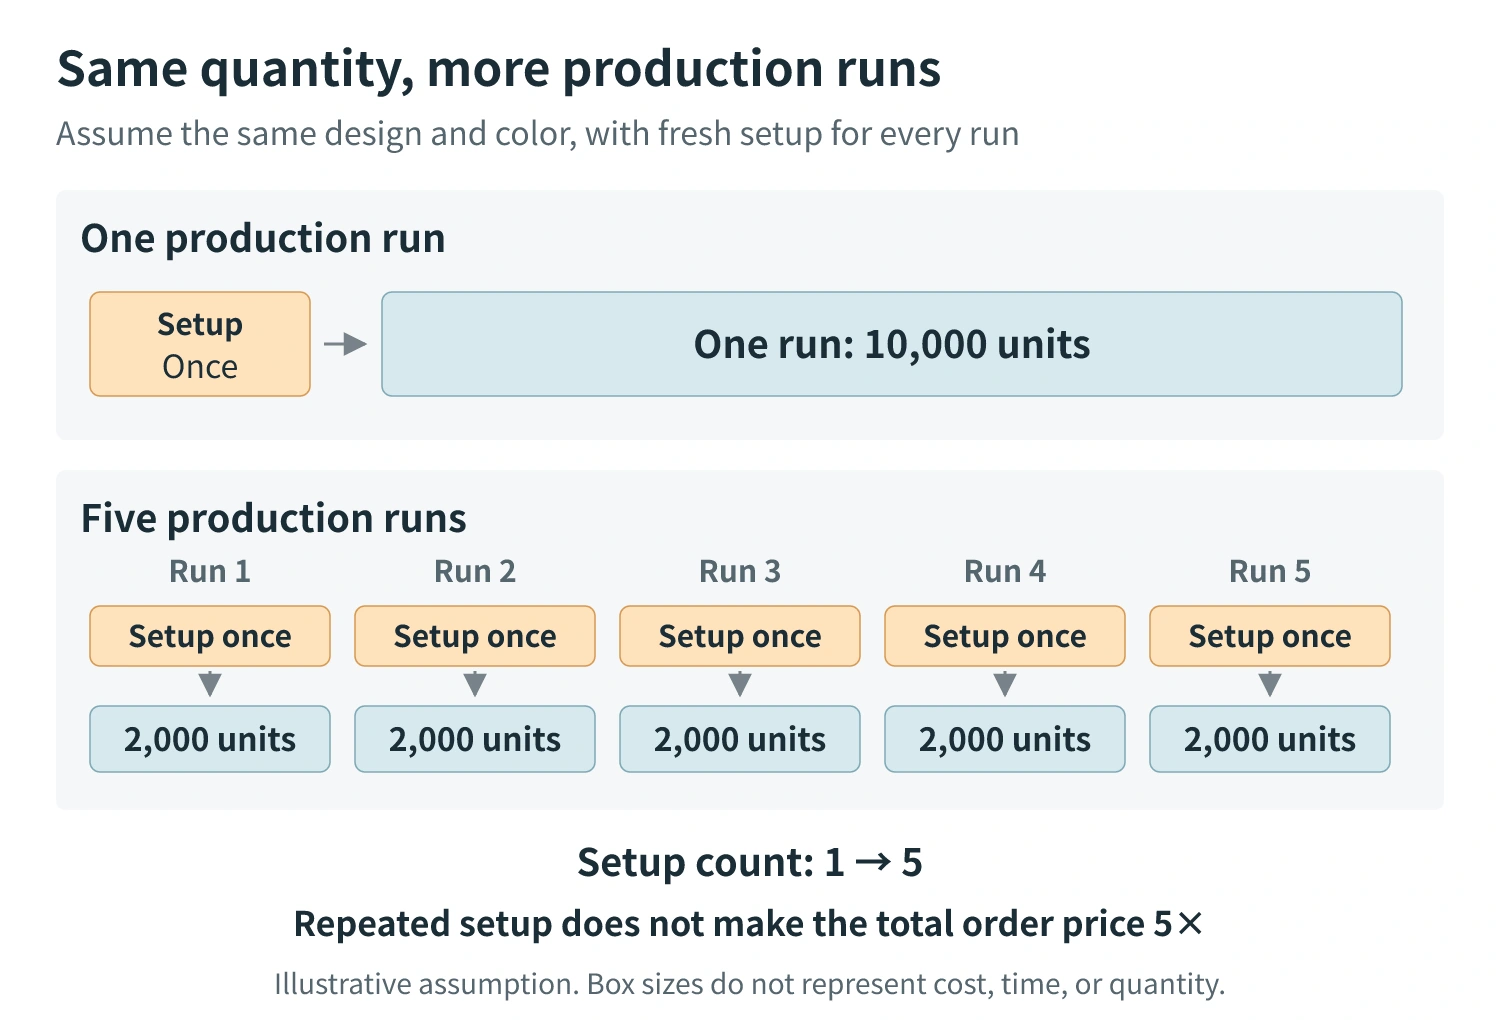Screen dimensions: 1500x1020
Task: Click the '2,000 units' box under Run 5
Action: 1270,739
